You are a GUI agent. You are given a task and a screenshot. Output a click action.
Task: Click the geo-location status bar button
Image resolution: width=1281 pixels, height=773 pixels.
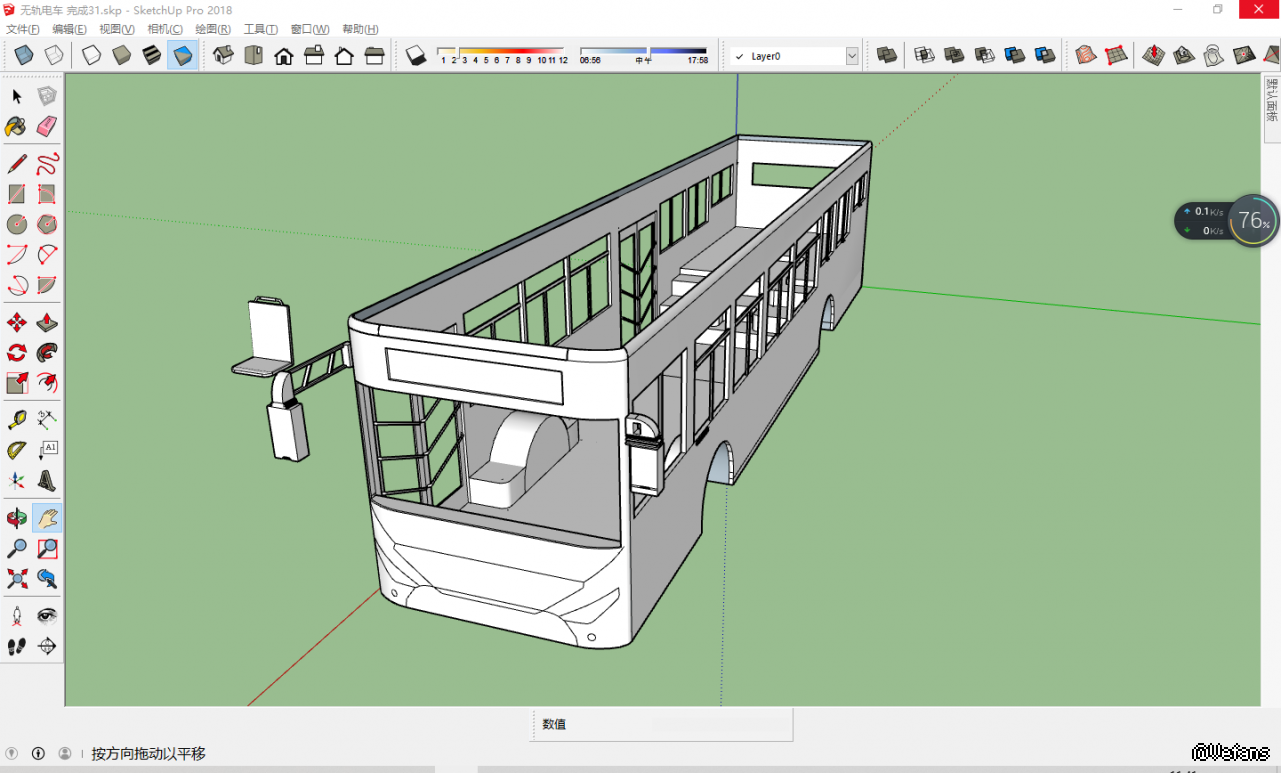(x=12, y=753)
